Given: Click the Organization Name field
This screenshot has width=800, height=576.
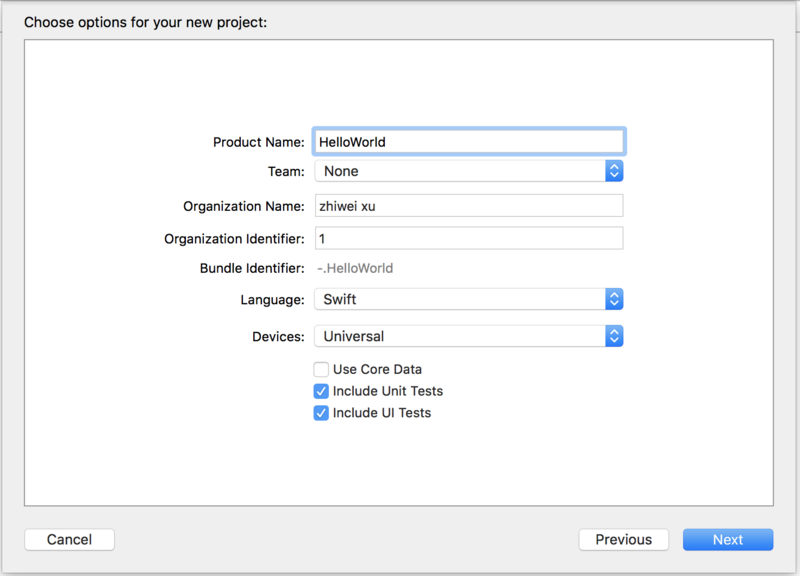Looking at the screenshot, I should click(x=468, y=206).
